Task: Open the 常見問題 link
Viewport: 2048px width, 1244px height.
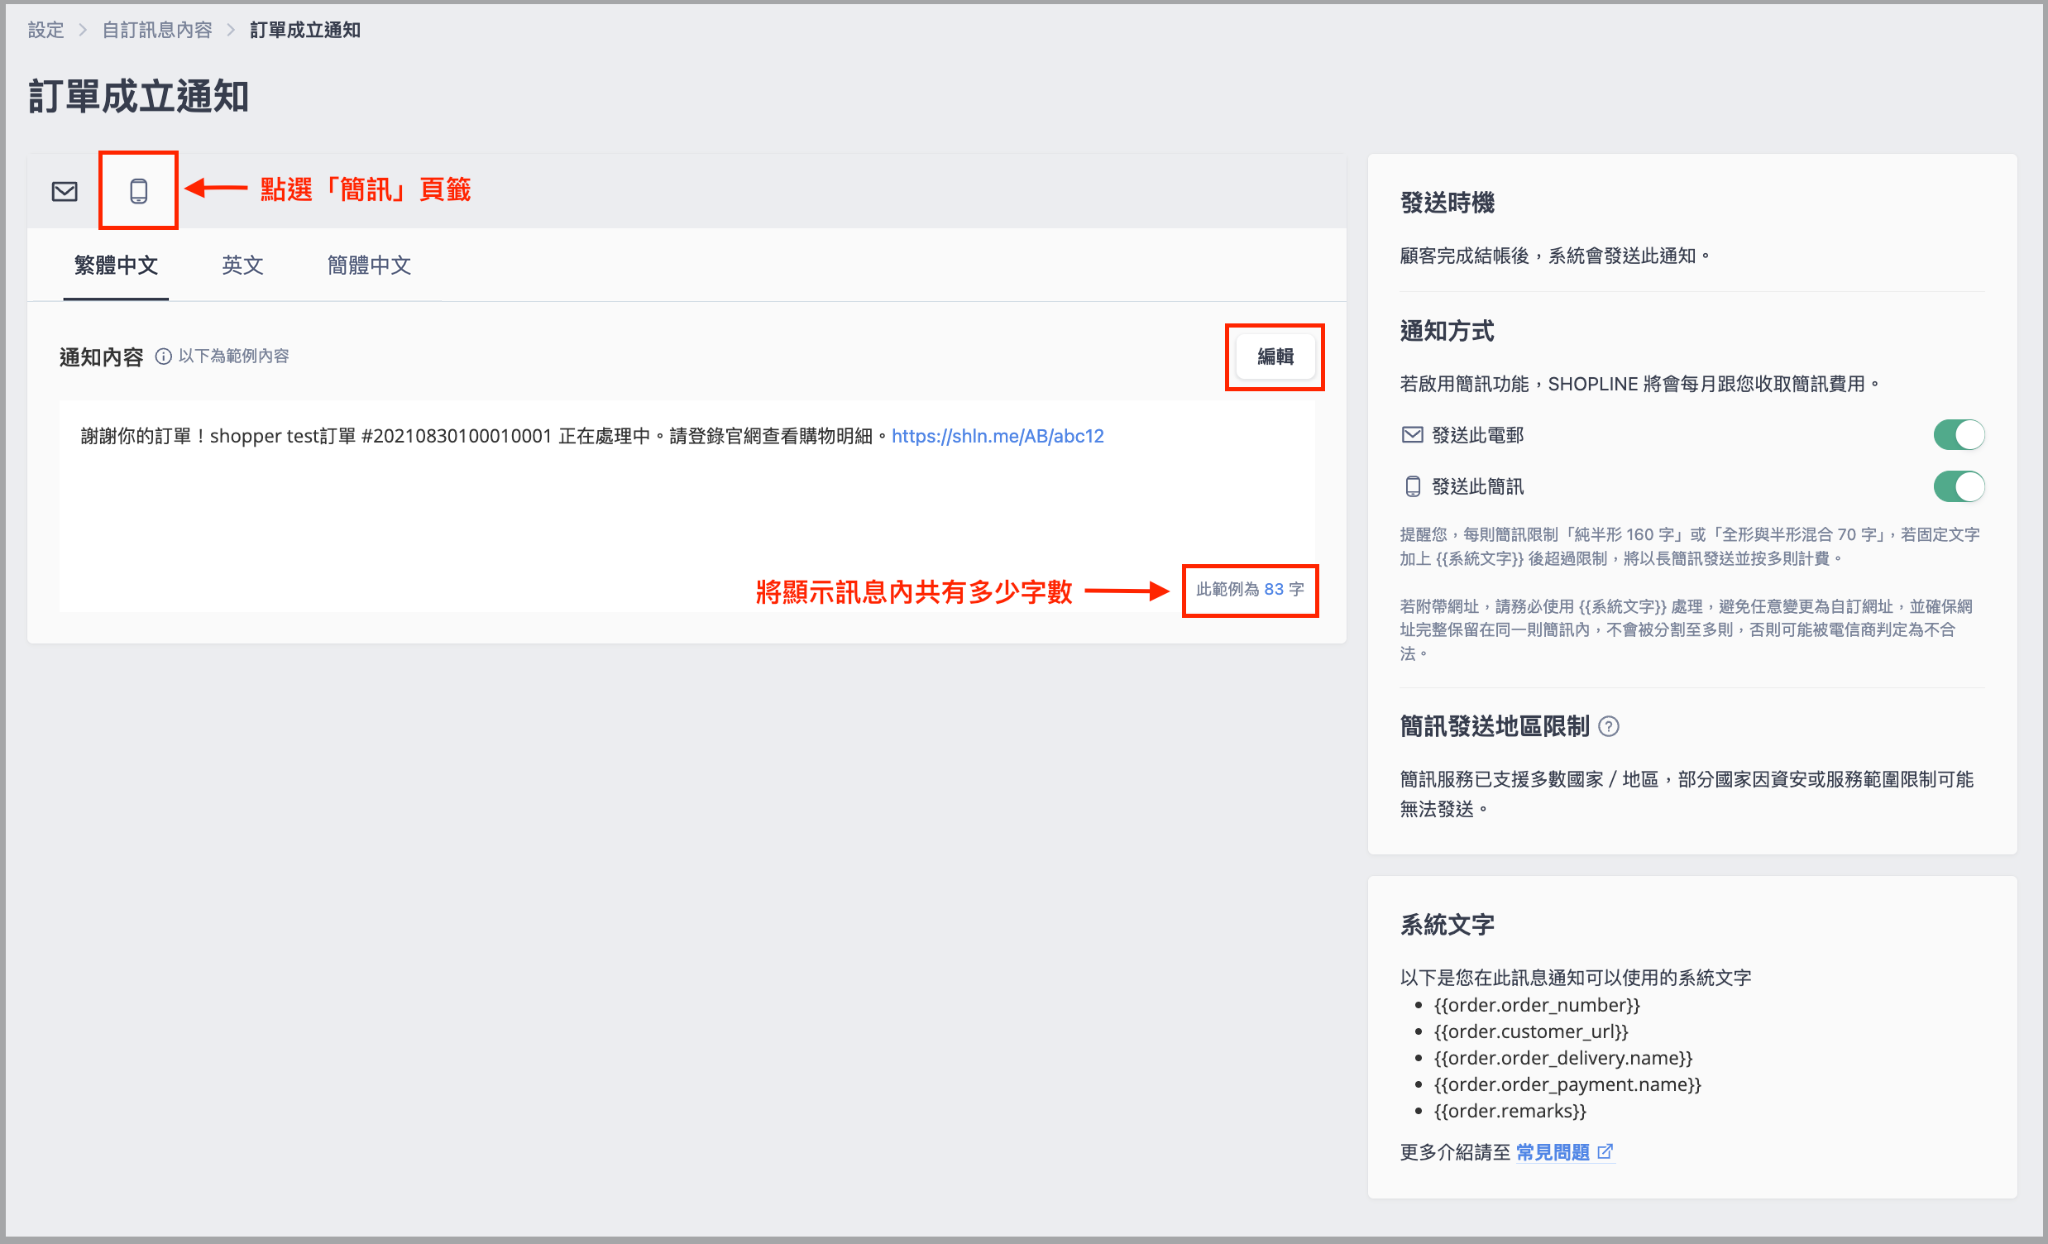Action: pos(1552,1152)
